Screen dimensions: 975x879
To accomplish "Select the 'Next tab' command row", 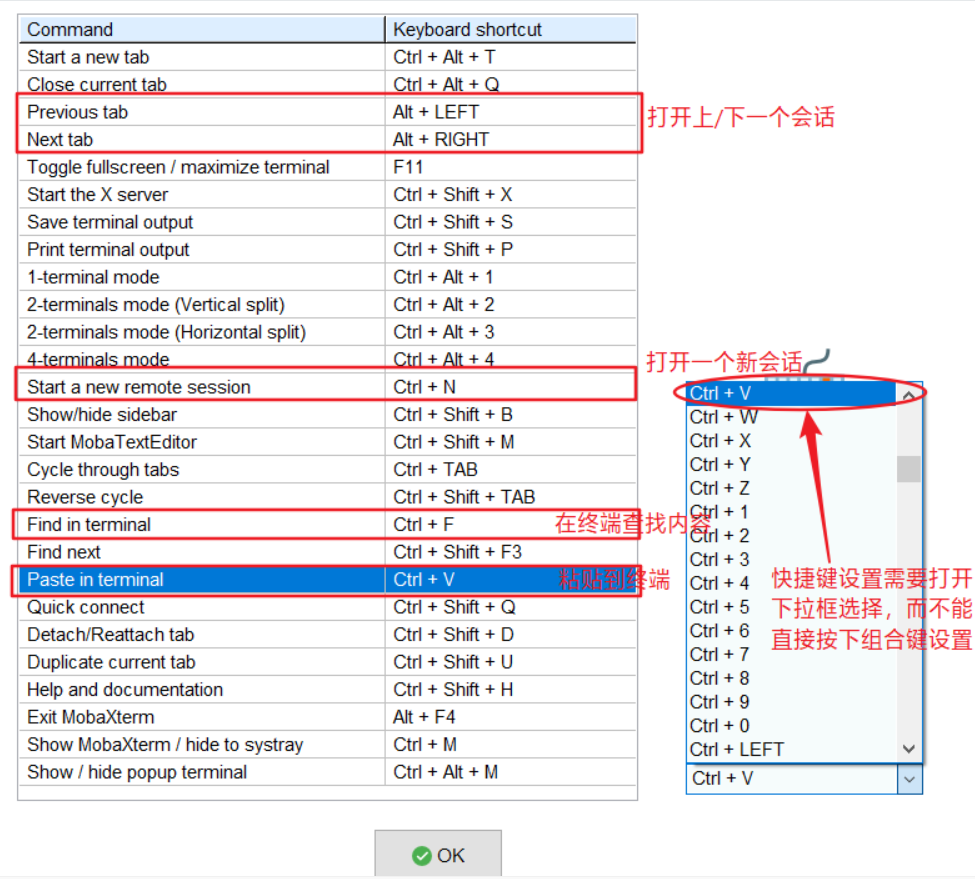I will point(328,139).
